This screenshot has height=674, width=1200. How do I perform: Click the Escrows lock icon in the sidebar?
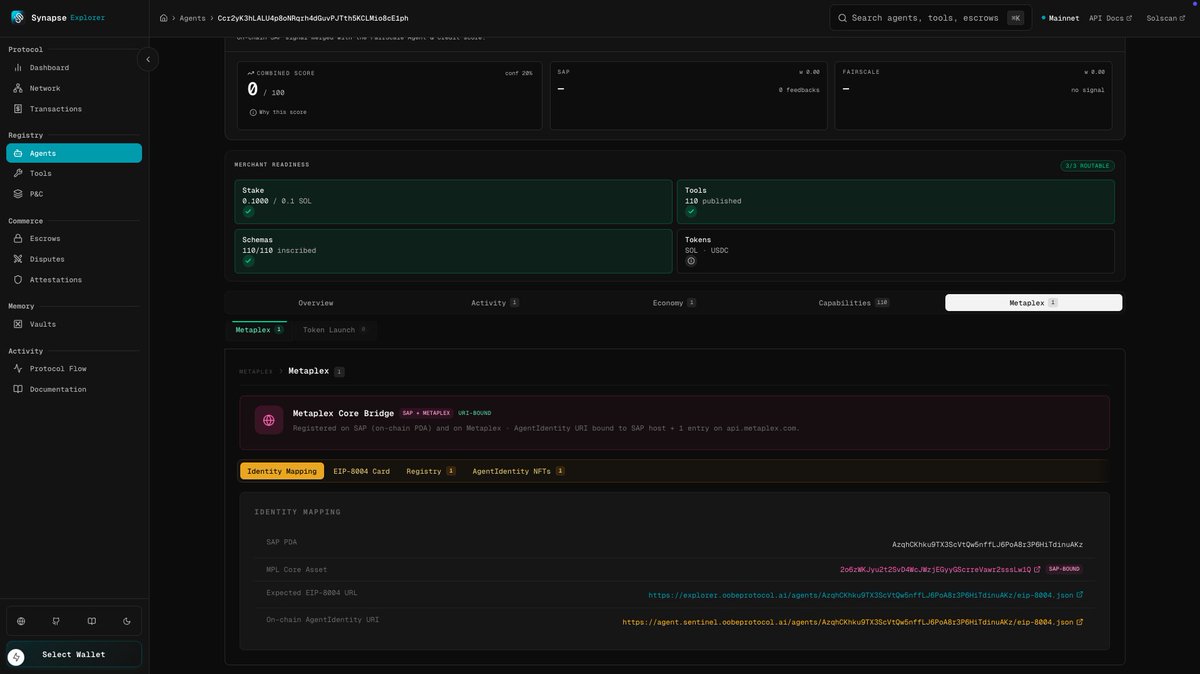pos(18,238)
